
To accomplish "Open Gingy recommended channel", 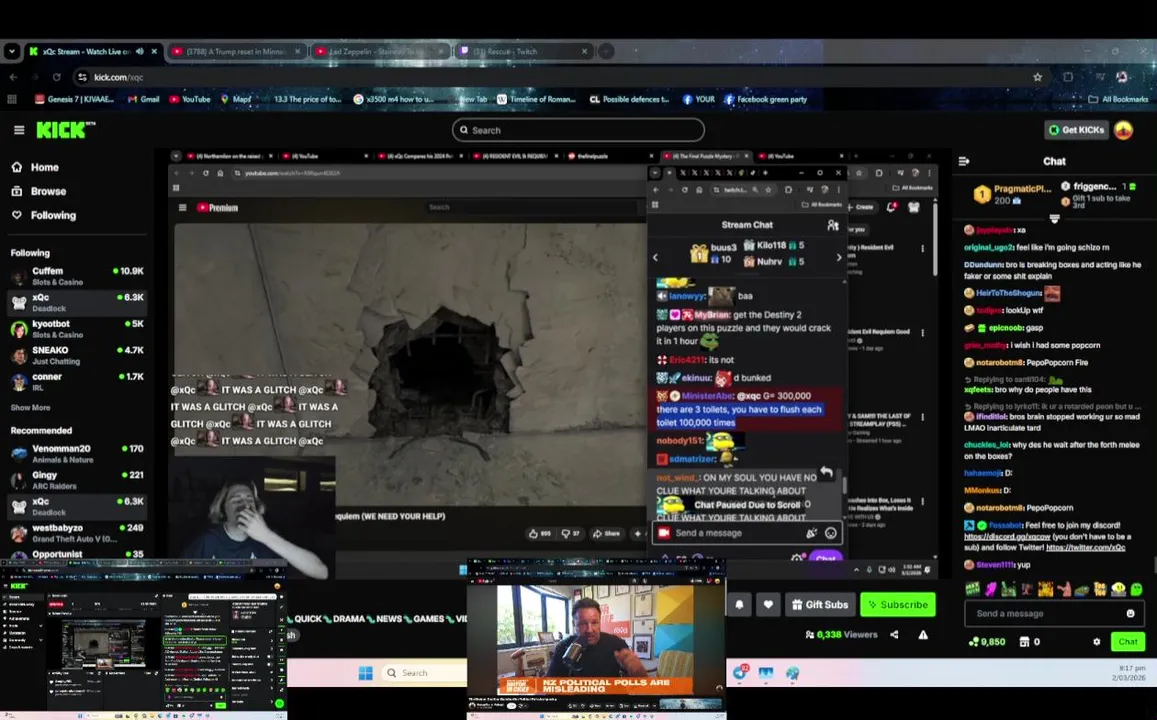I will coord(77,480).
